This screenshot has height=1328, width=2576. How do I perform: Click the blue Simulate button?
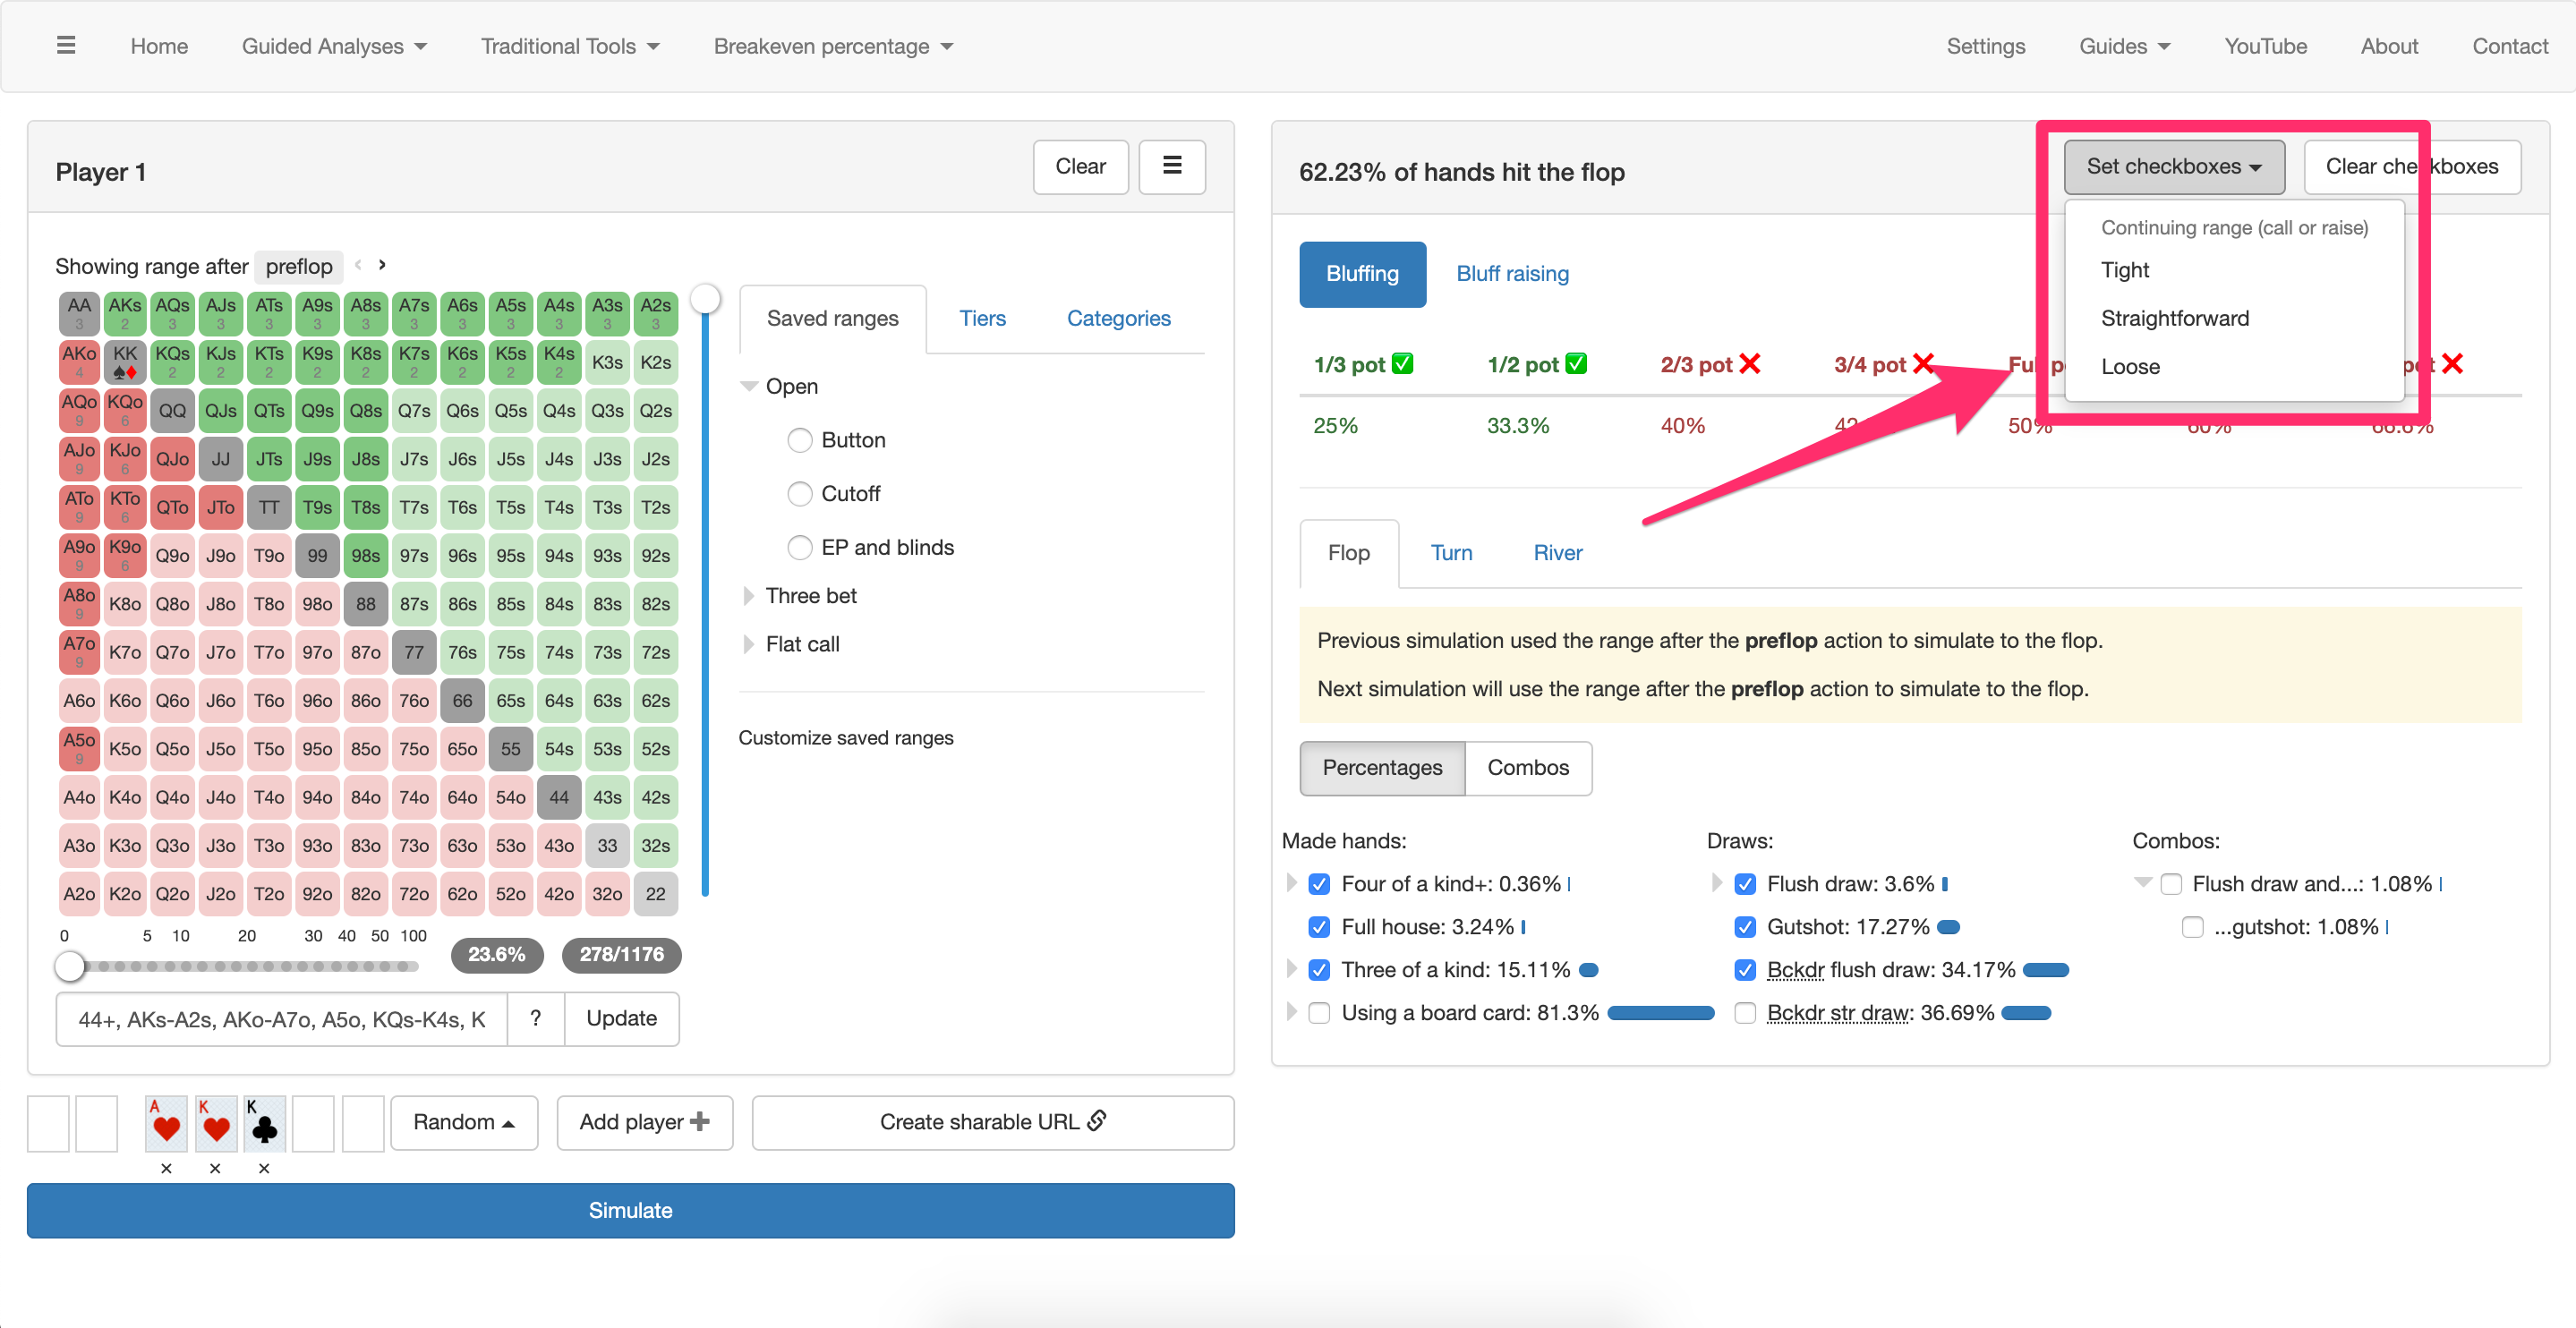[631, 1211]
